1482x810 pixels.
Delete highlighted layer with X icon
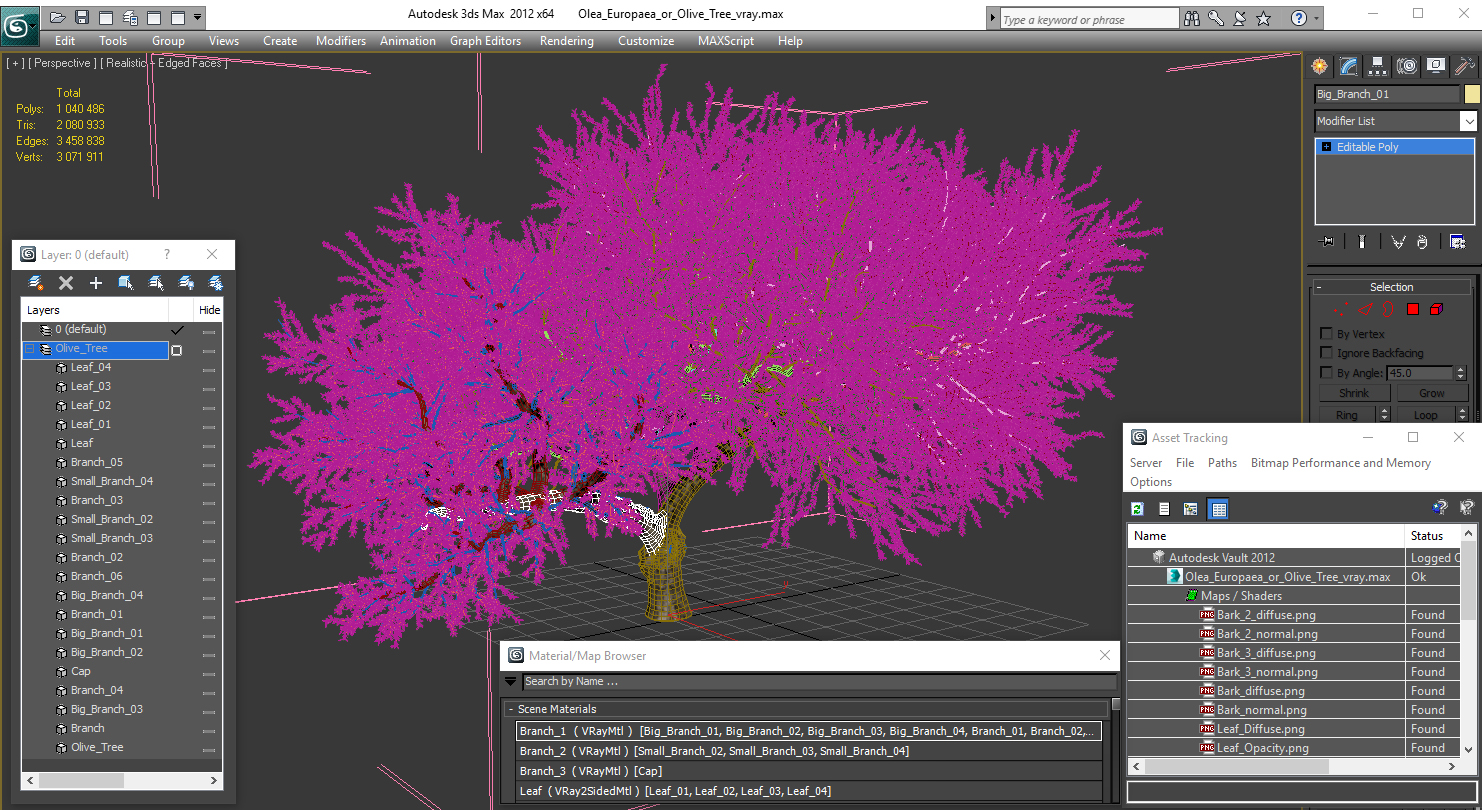[x=66, y=283]
